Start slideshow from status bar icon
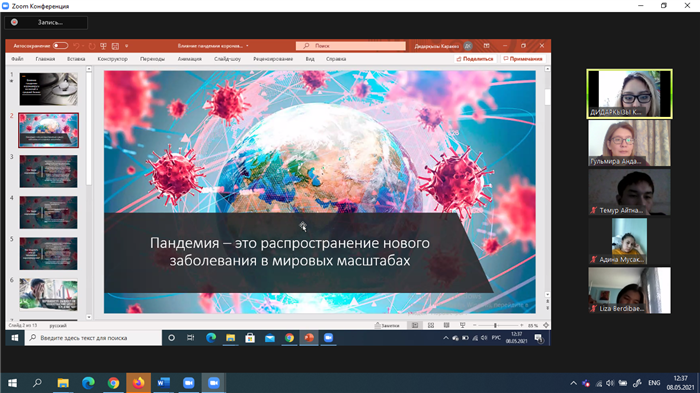Image resolution: width=700 pixels, height=393 pixels. coord(462,326)
